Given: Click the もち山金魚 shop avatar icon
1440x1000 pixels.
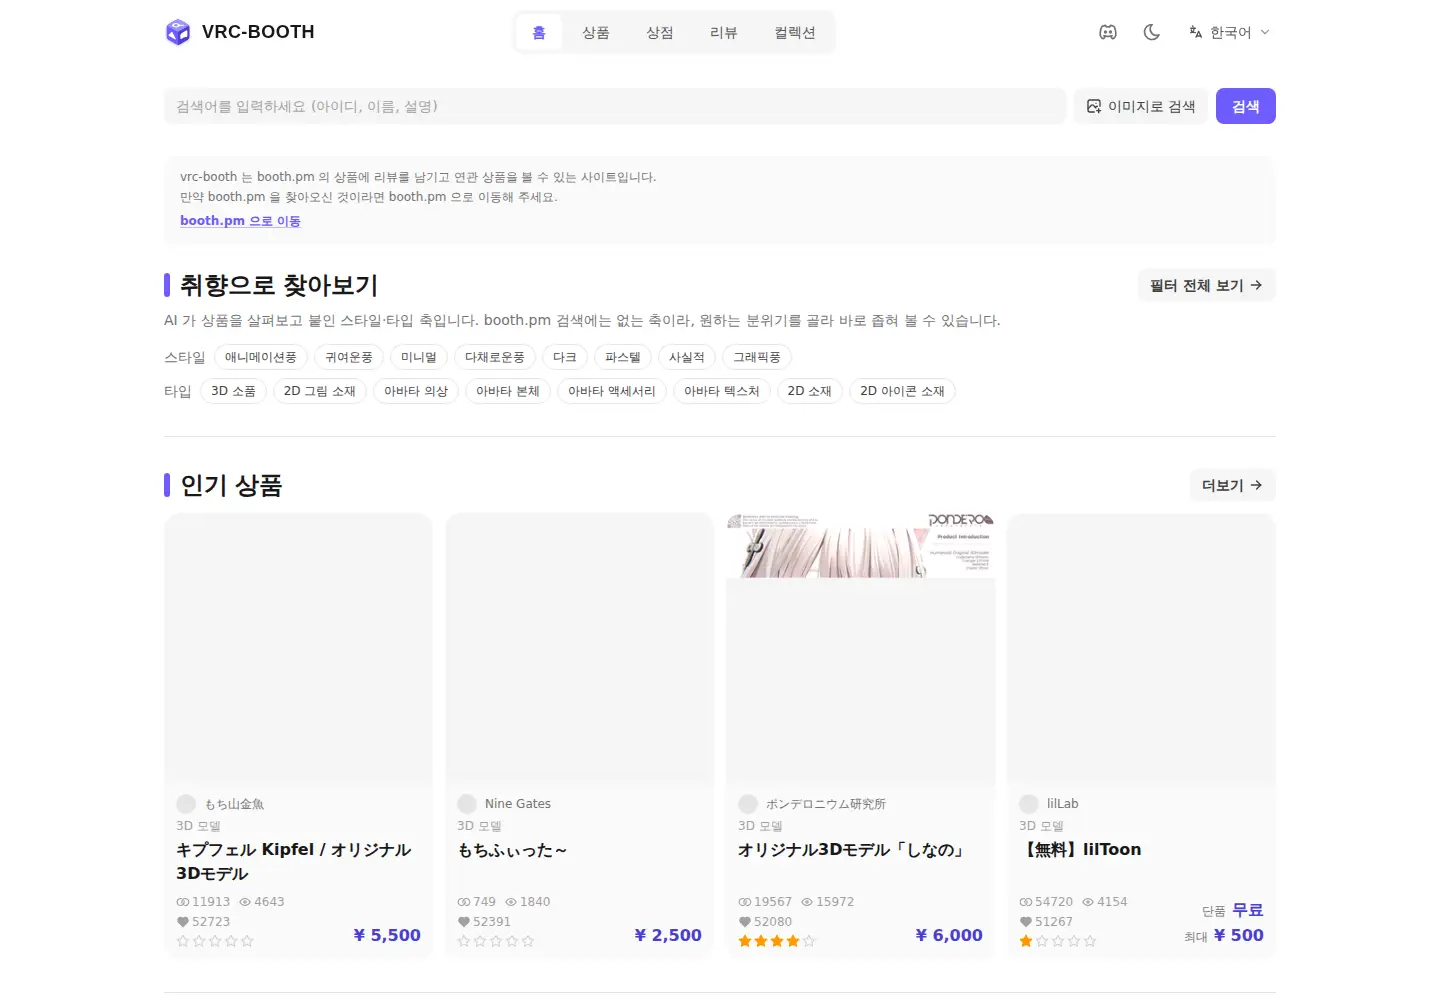Looking at the screenshot, I should pos(186,804).
